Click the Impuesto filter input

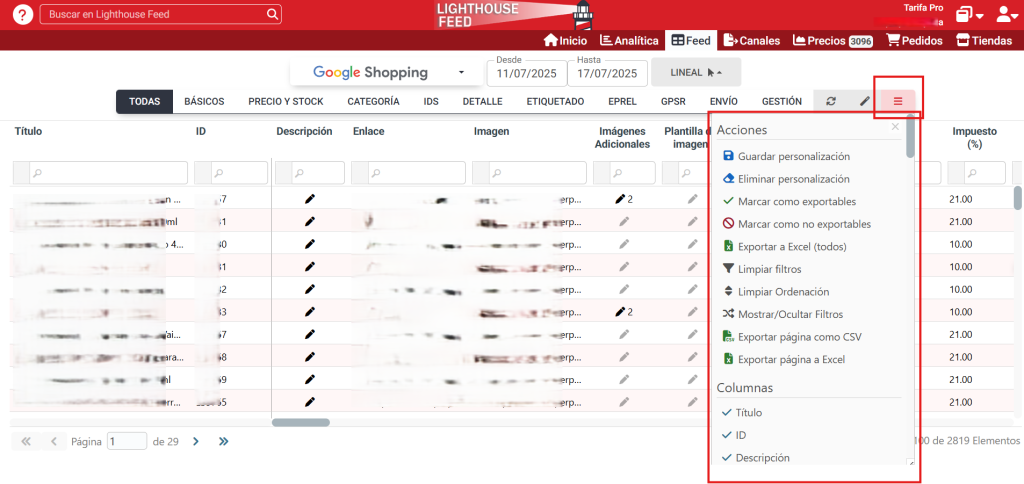click(x=985, y=173)
